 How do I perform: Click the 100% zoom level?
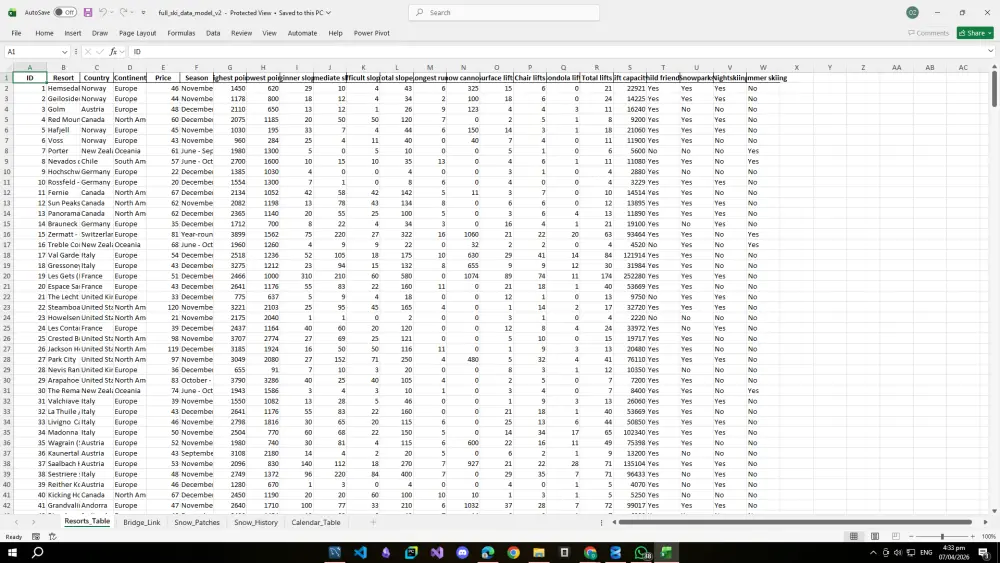pos(989,536)
